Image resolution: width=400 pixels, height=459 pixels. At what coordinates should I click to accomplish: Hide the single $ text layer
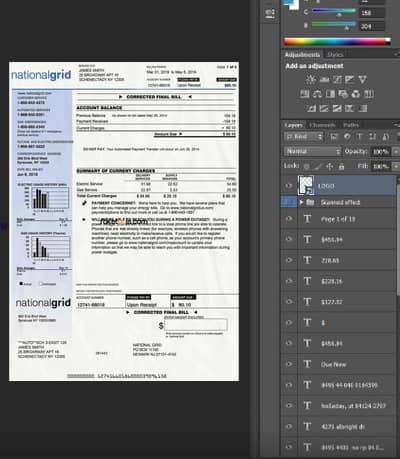[x=289, y=322]
